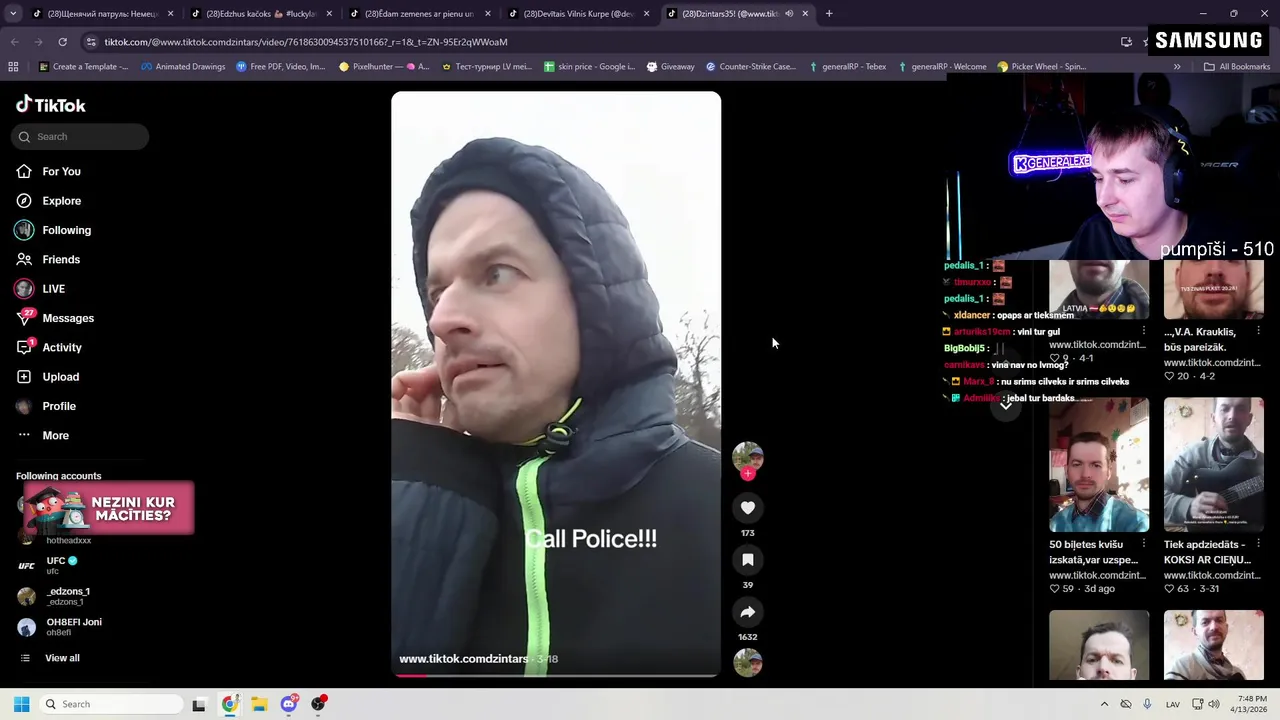Open the hotheadxxx following account
This screenshot has height=720, width=1280.
coord(68,541)
